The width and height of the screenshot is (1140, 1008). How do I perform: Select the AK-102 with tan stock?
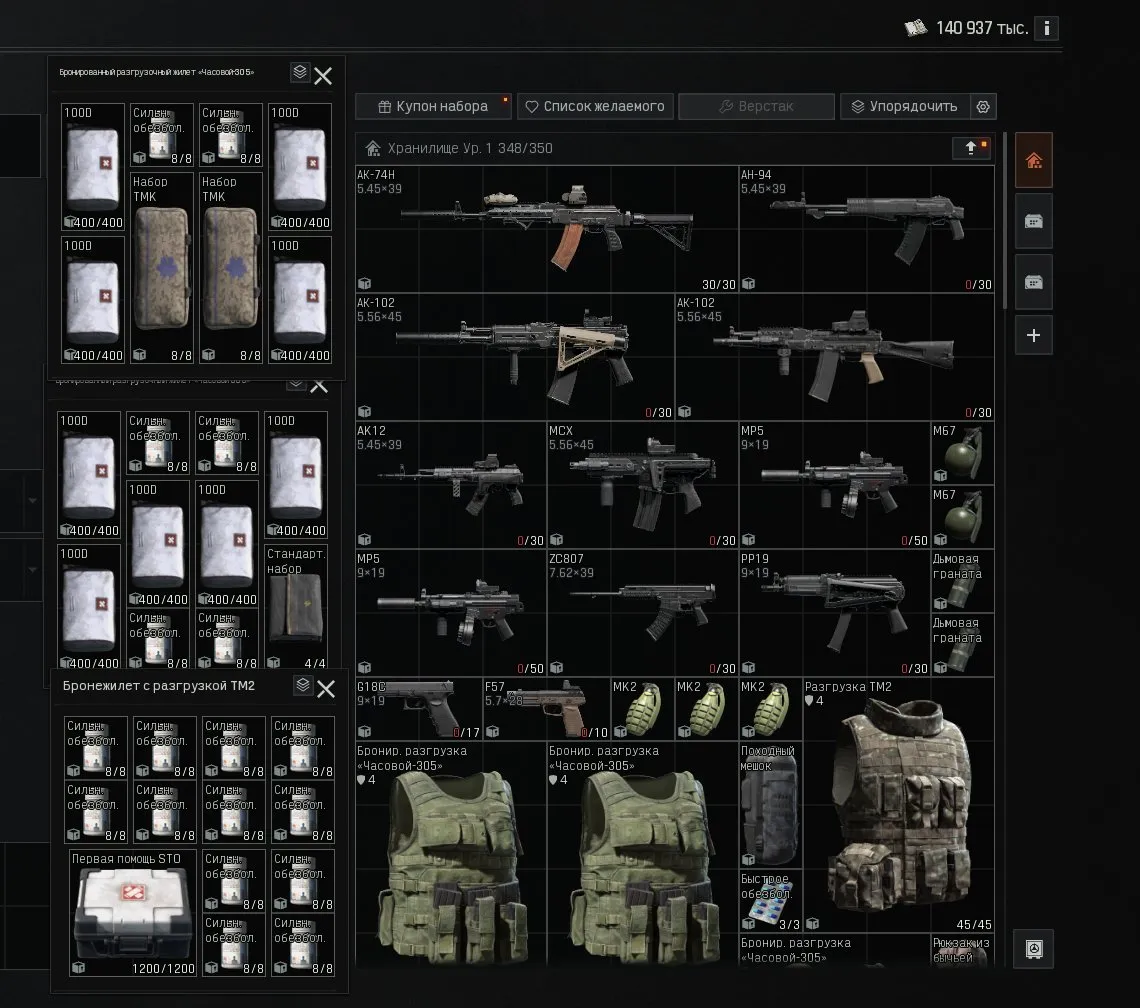coord(515,357)
